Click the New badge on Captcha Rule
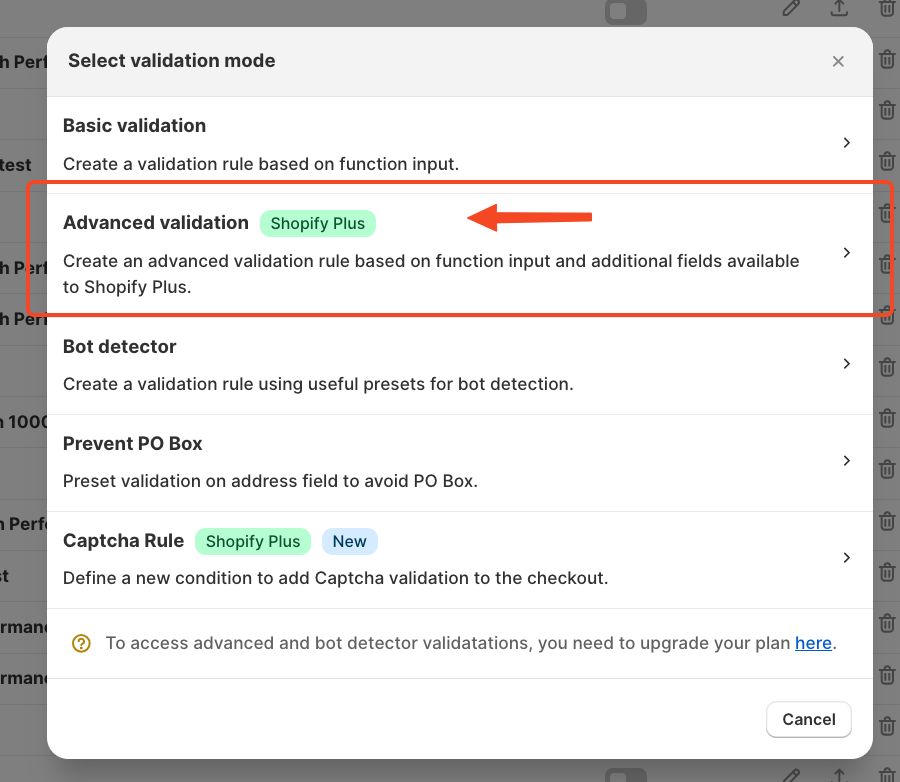The width and height of the screenshot is (900, 782). click(x=349, y=542)
